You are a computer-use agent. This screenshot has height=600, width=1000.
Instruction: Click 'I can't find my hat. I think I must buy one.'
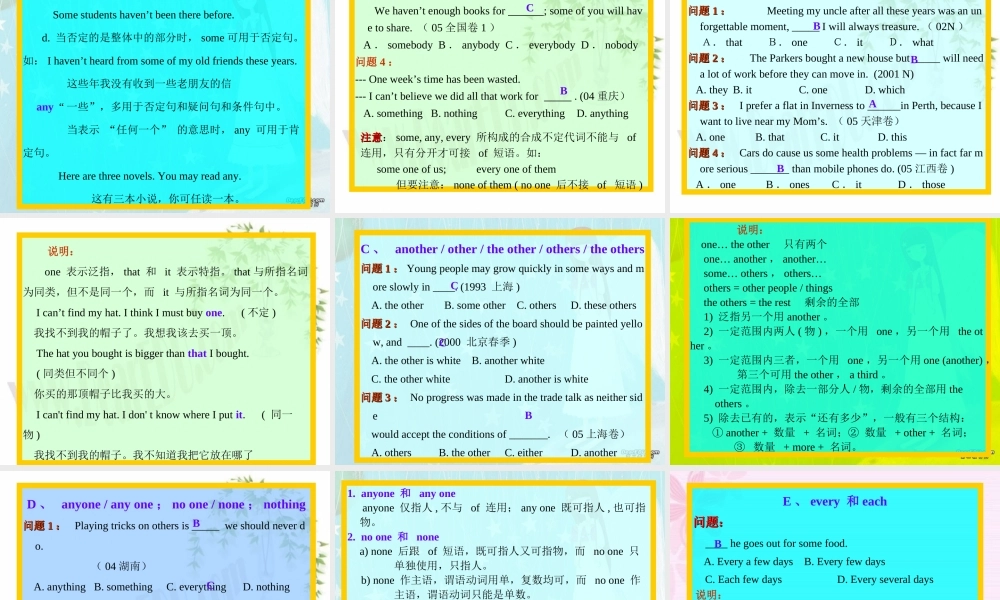tap(130, 312)
